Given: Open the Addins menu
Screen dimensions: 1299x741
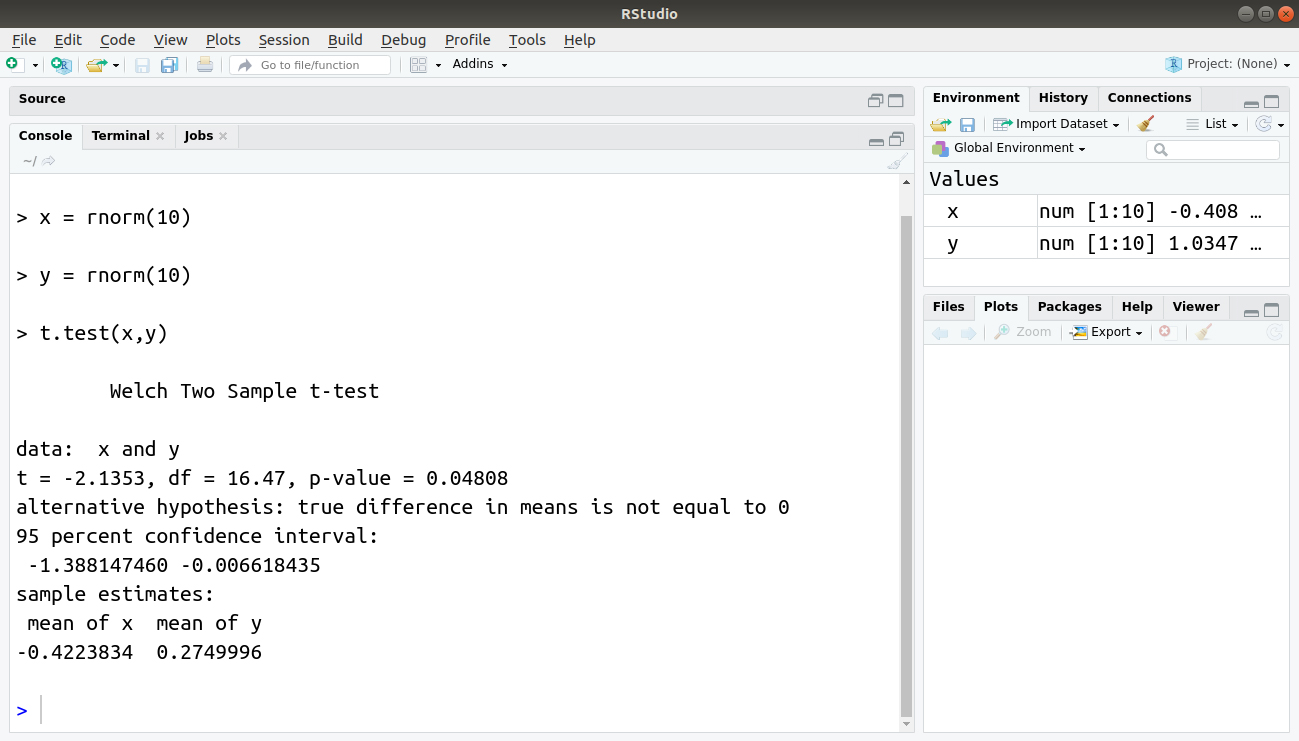Looking at the screenshot, I should point(478,63).
